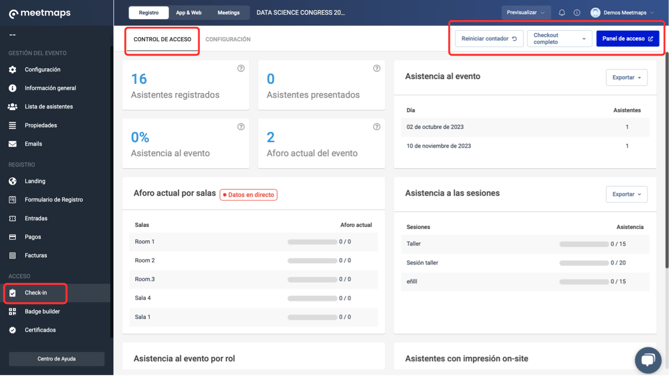The image size is (670, 377).
Task: Click the 02 de octubre de 2023 row
Action: pos(525,127)
